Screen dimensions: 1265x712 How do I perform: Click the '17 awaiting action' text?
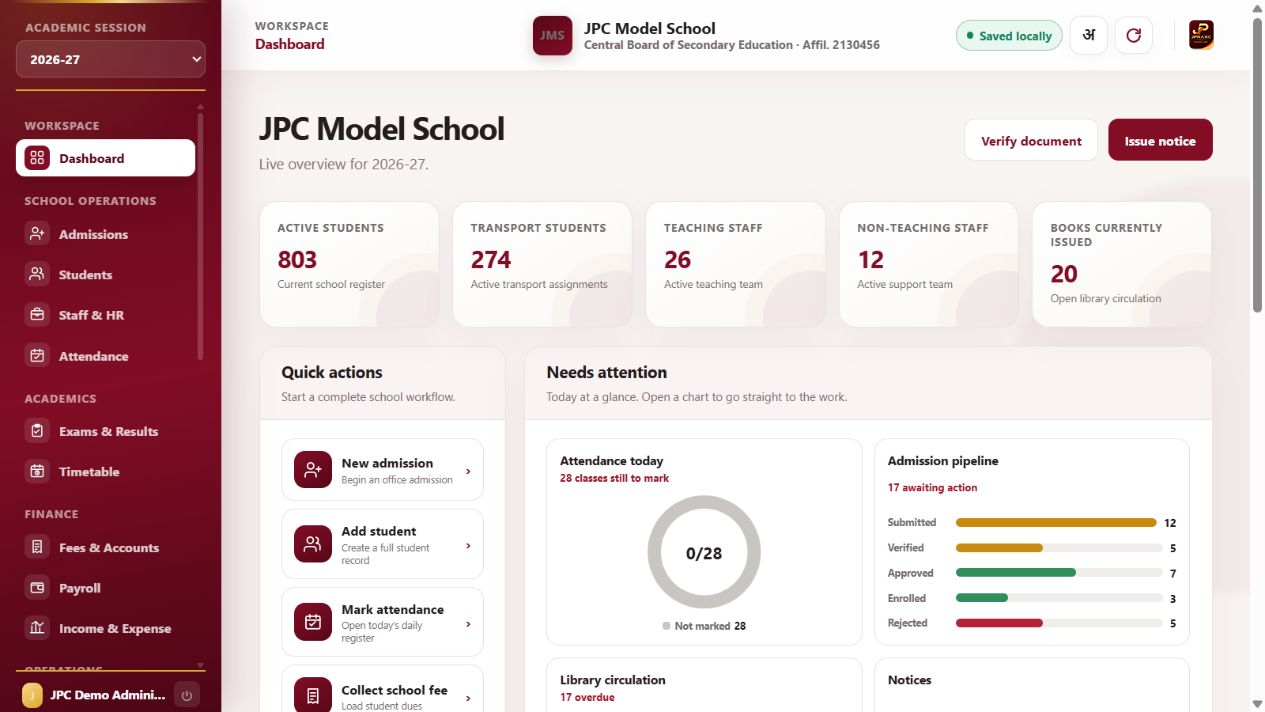pyautogui.click(x=932, y=487)
